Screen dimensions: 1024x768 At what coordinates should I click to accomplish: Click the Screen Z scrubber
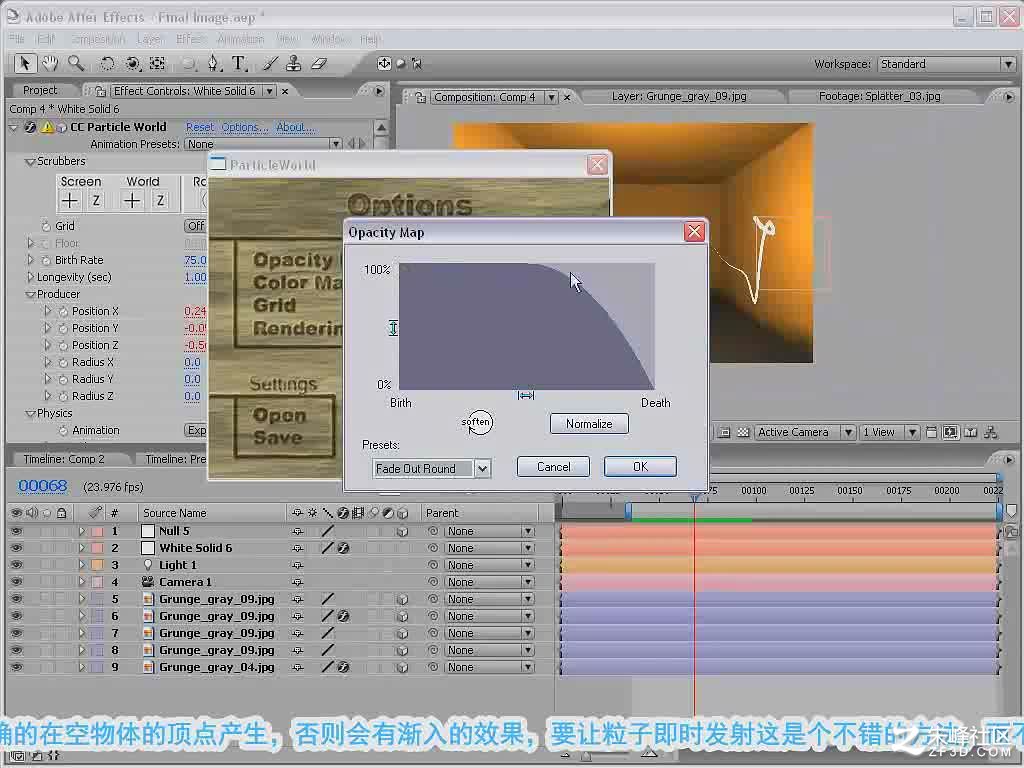(x=96, y=200)
